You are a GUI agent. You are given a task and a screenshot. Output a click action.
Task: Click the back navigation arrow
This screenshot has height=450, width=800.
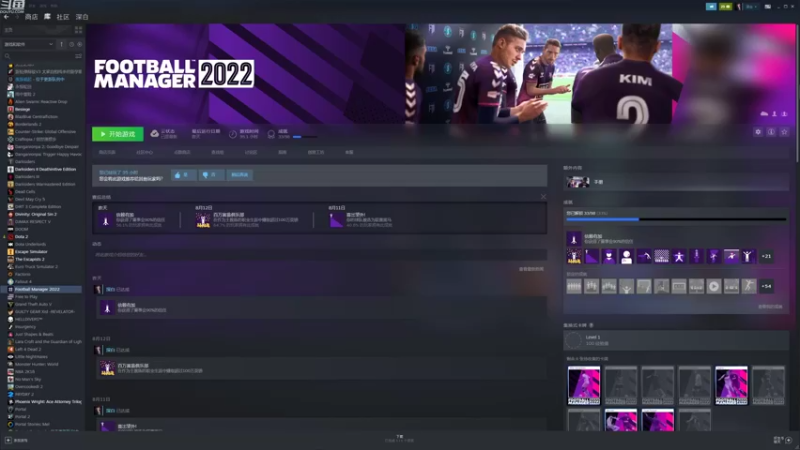point(6,17)
